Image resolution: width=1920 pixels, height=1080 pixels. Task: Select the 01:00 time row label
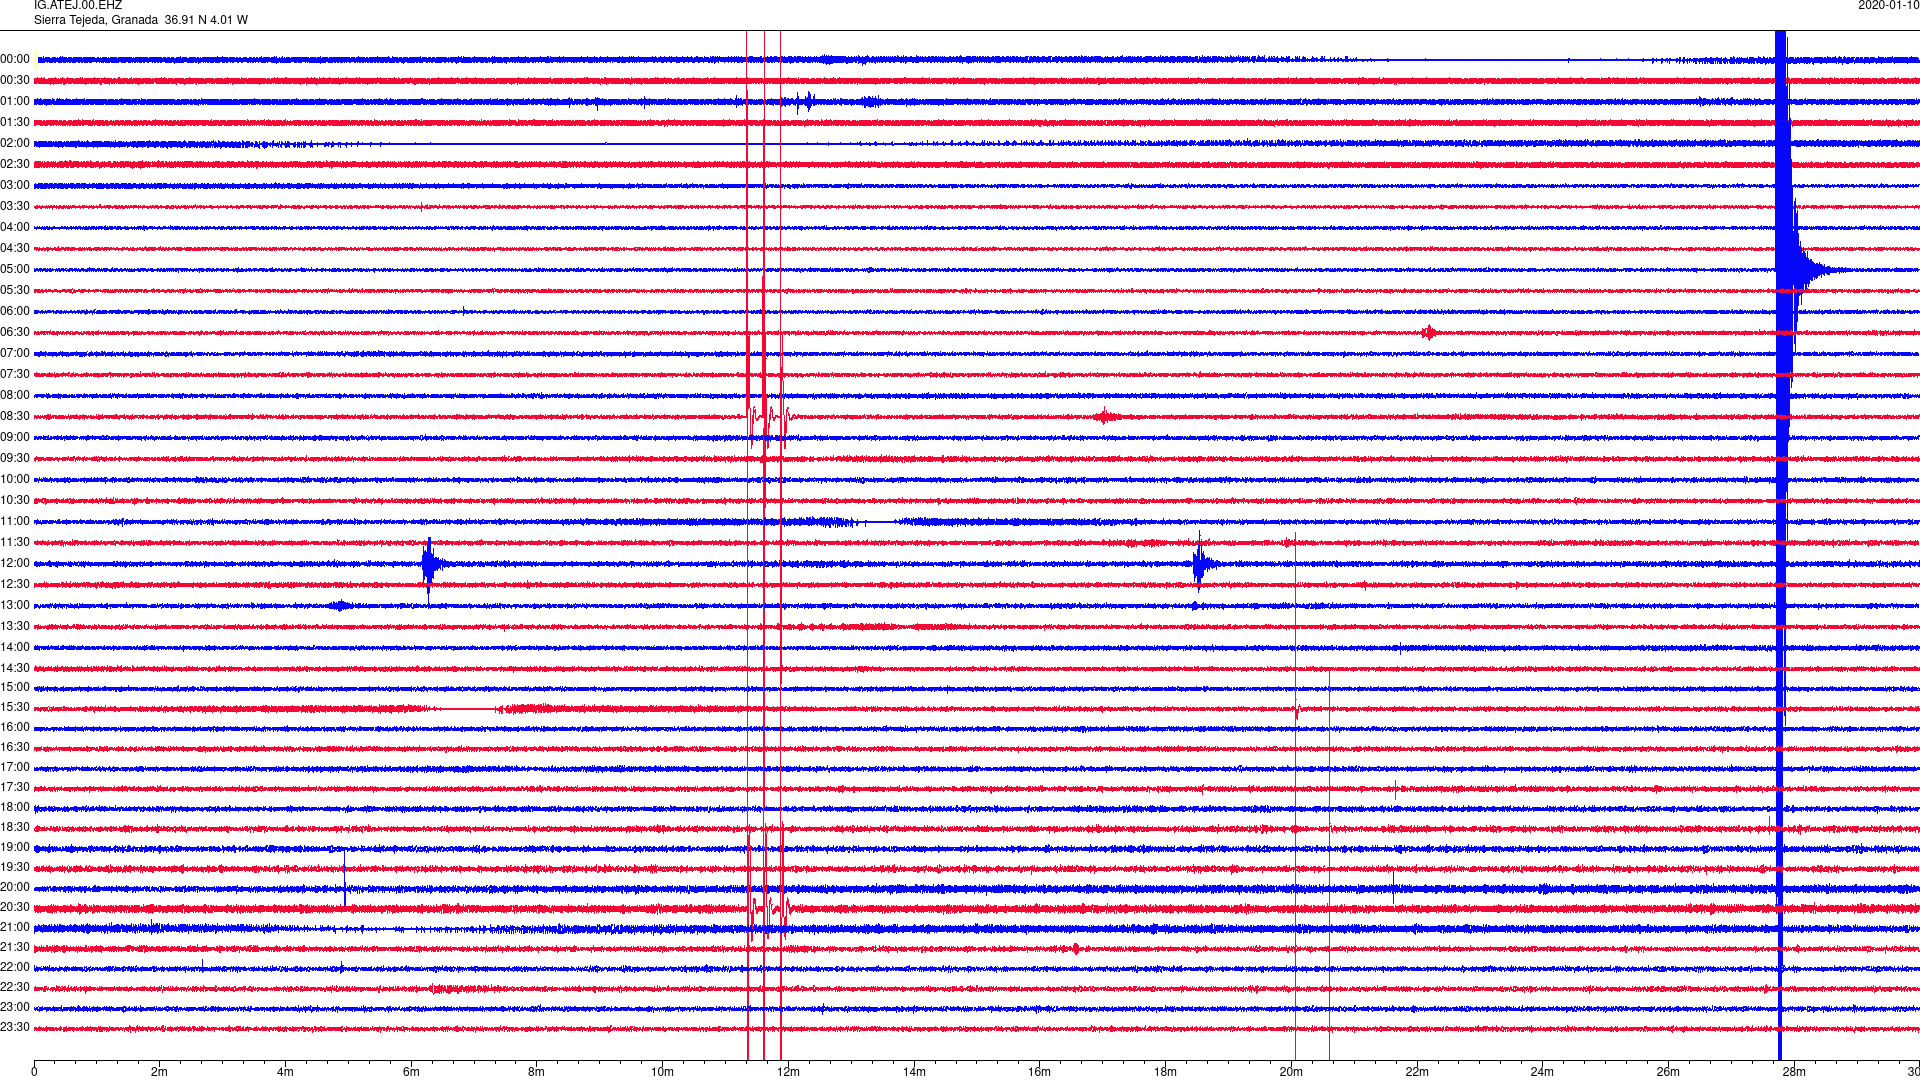click(15, 102)
